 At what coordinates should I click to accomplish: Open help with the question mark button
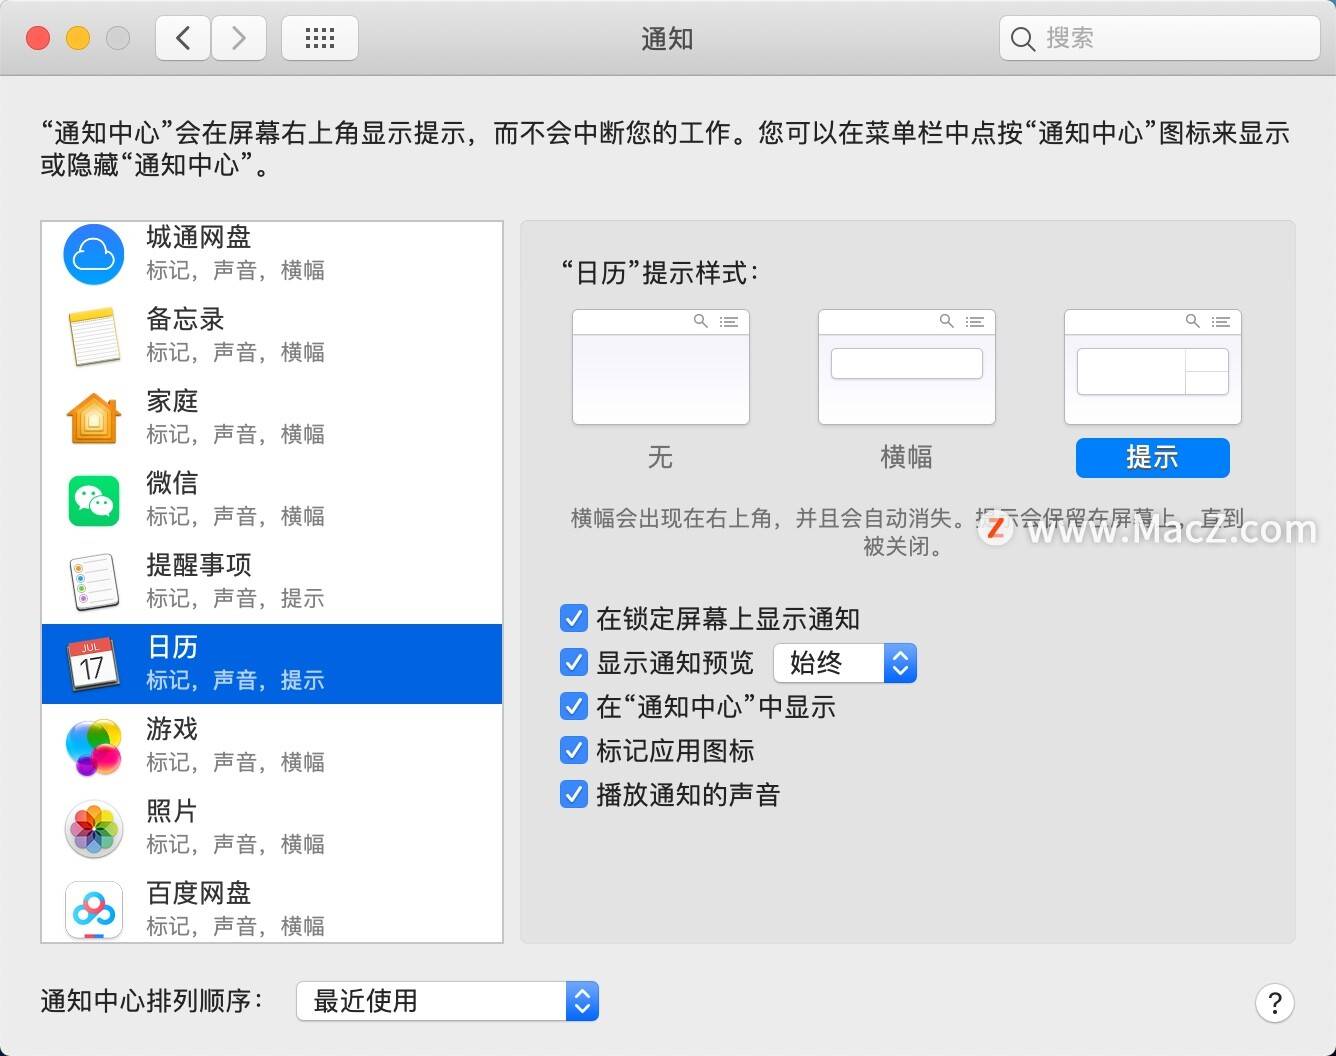[x=1275, y=1003]
